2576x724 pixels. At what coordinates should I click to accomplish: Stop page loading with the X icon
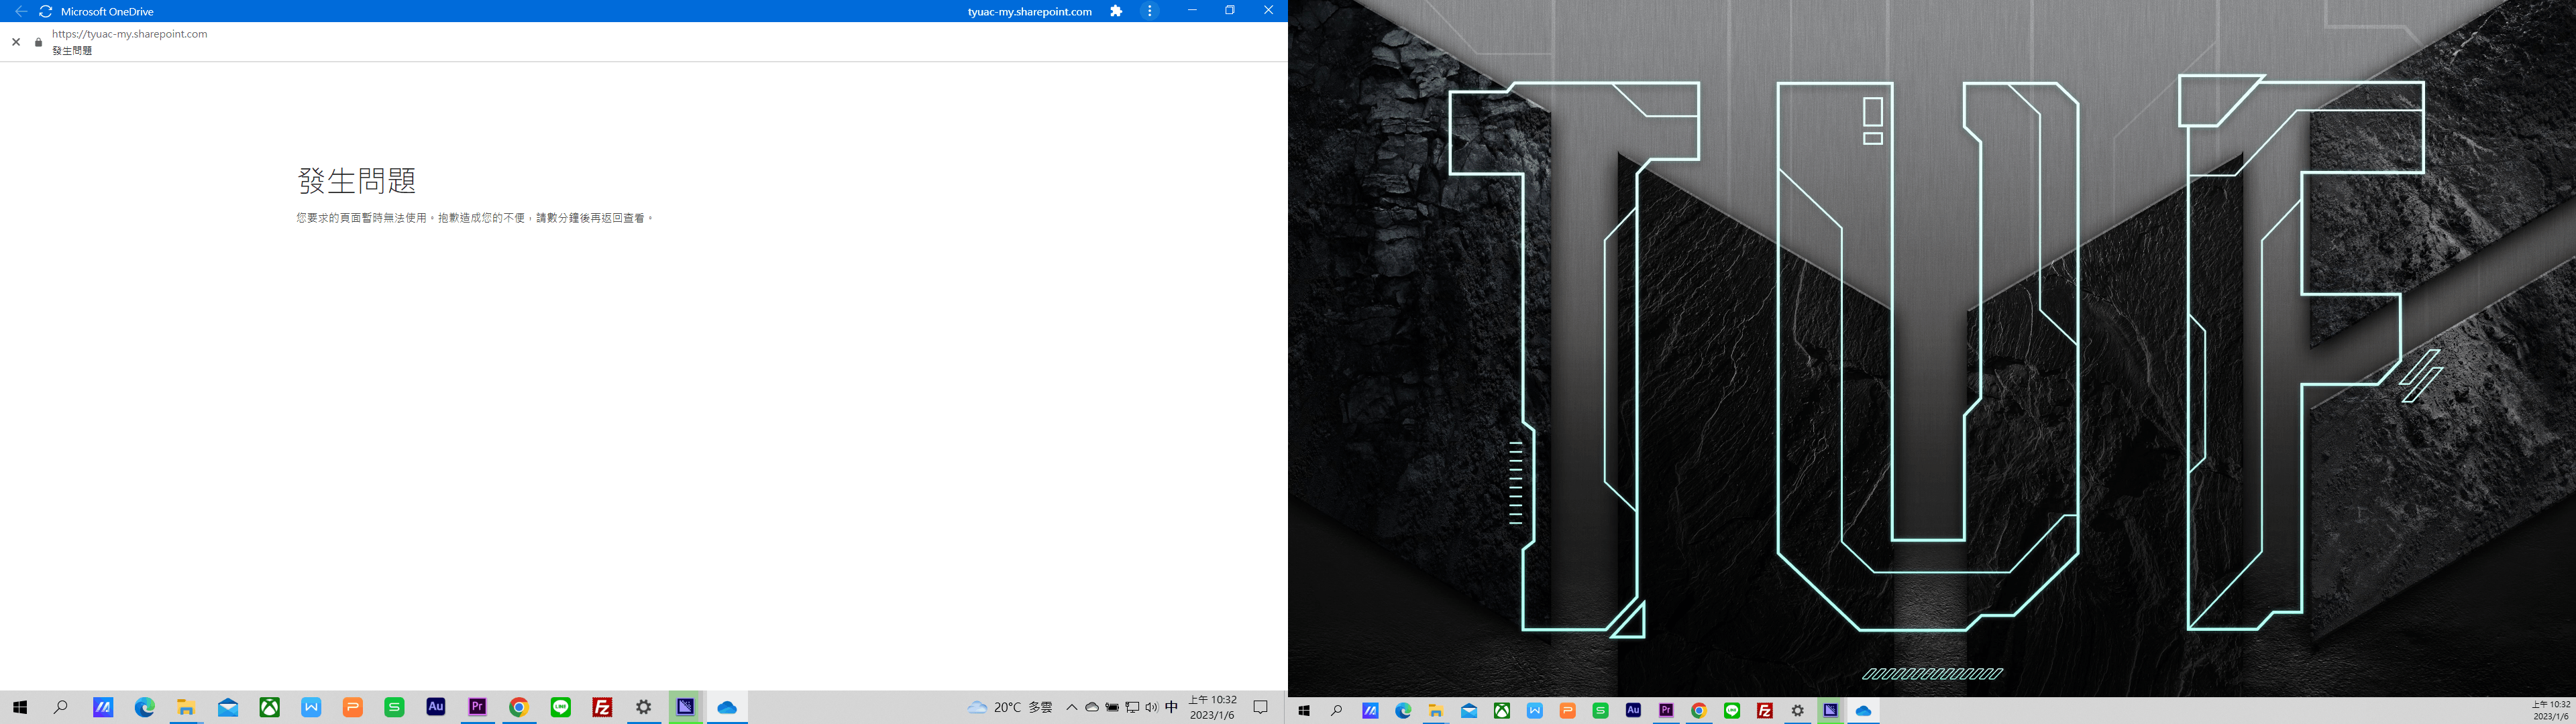(x=16, y=42)
